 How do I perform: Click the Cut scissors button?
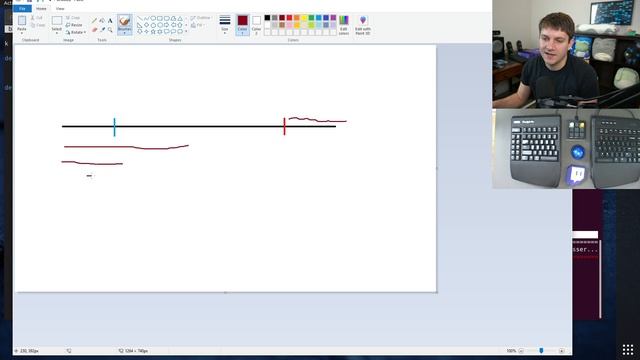(37, 18)
